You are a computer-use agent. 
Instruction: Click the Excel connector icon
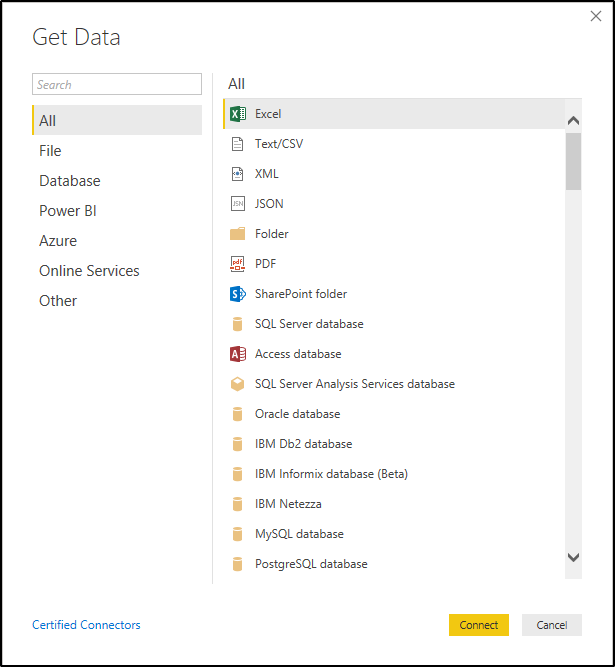[x=238, y=114]
